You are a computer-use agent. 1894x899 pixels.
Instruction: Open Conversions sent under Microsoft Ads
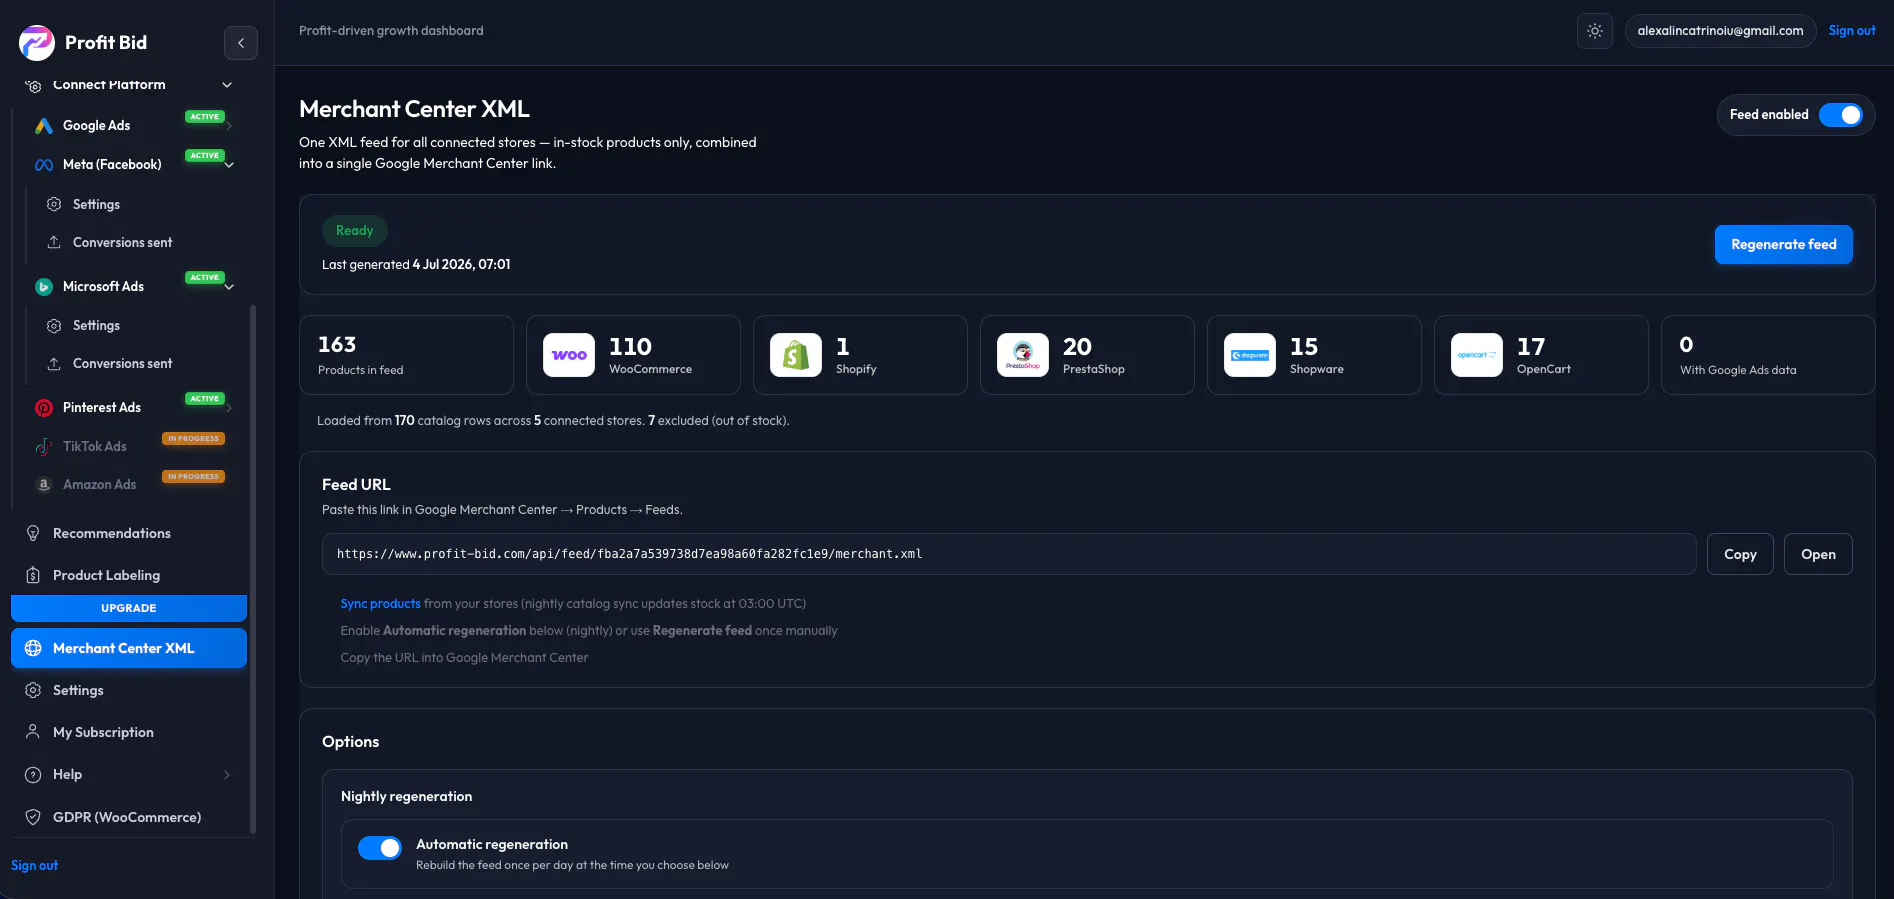pyautogui.click(x=122, y=364)
